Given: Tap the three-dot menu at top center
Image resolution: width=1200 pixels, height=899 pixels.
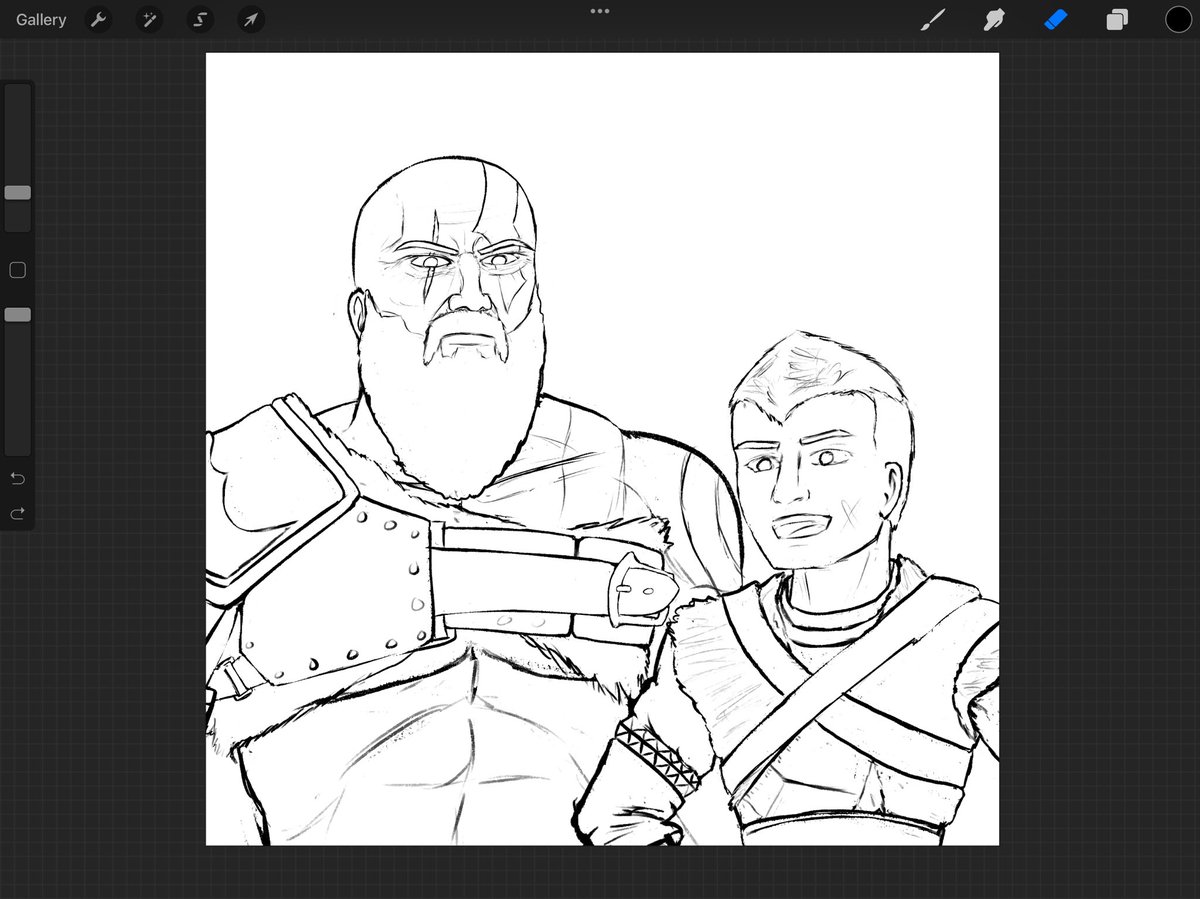Looking at the screenshot, I should coord(600,11).
